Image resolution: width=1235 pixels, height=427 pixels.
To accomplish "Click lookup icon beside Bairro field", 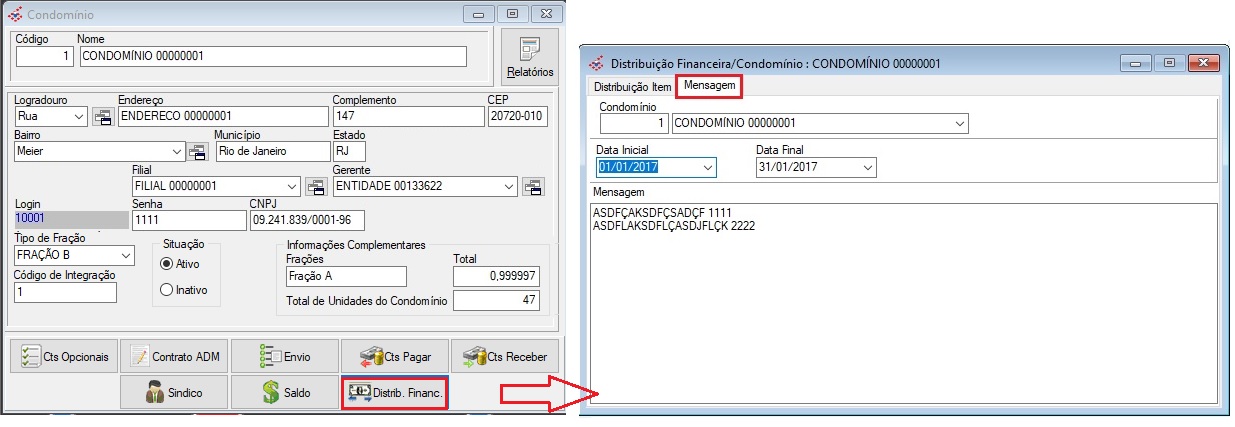I will 198,152.
